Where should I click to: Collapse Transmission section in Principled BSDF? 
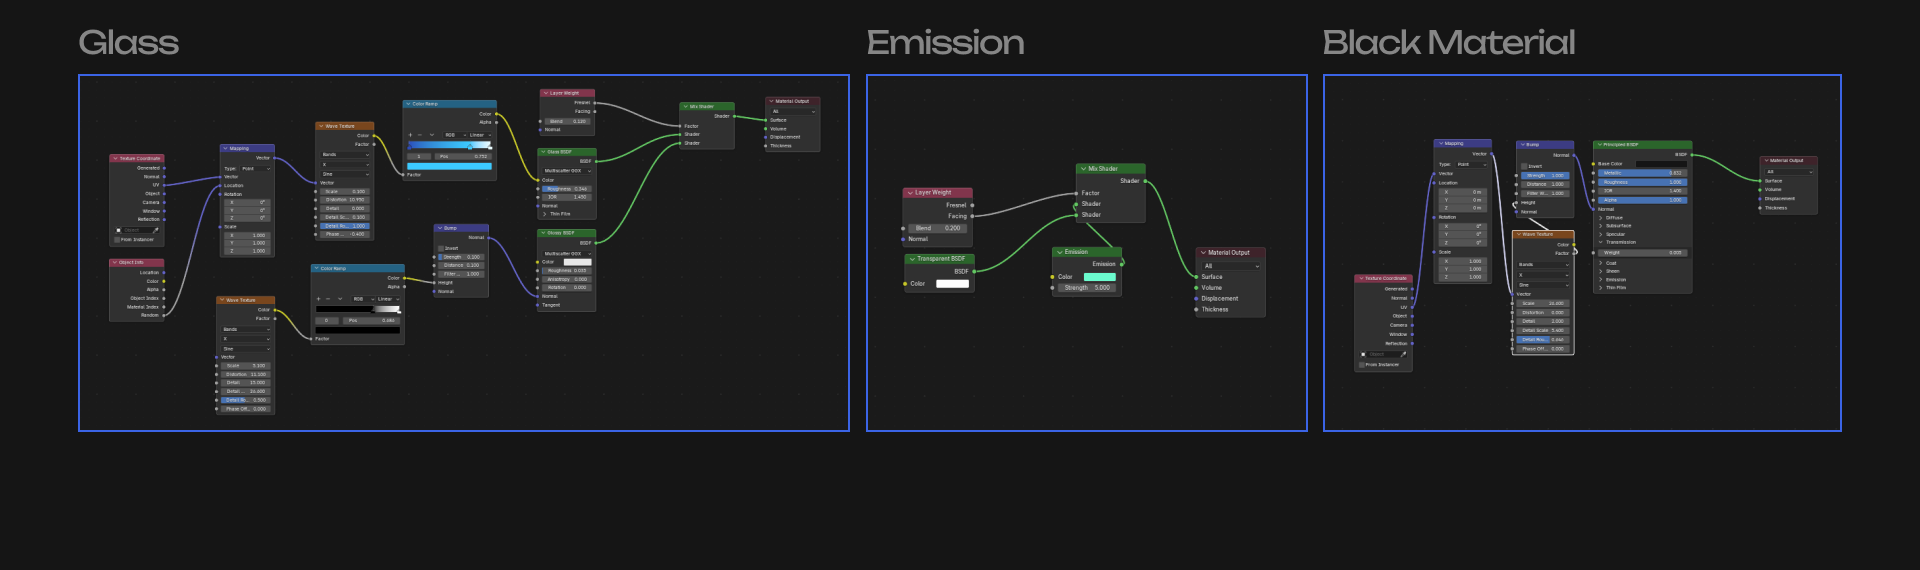coord(1601,242)
